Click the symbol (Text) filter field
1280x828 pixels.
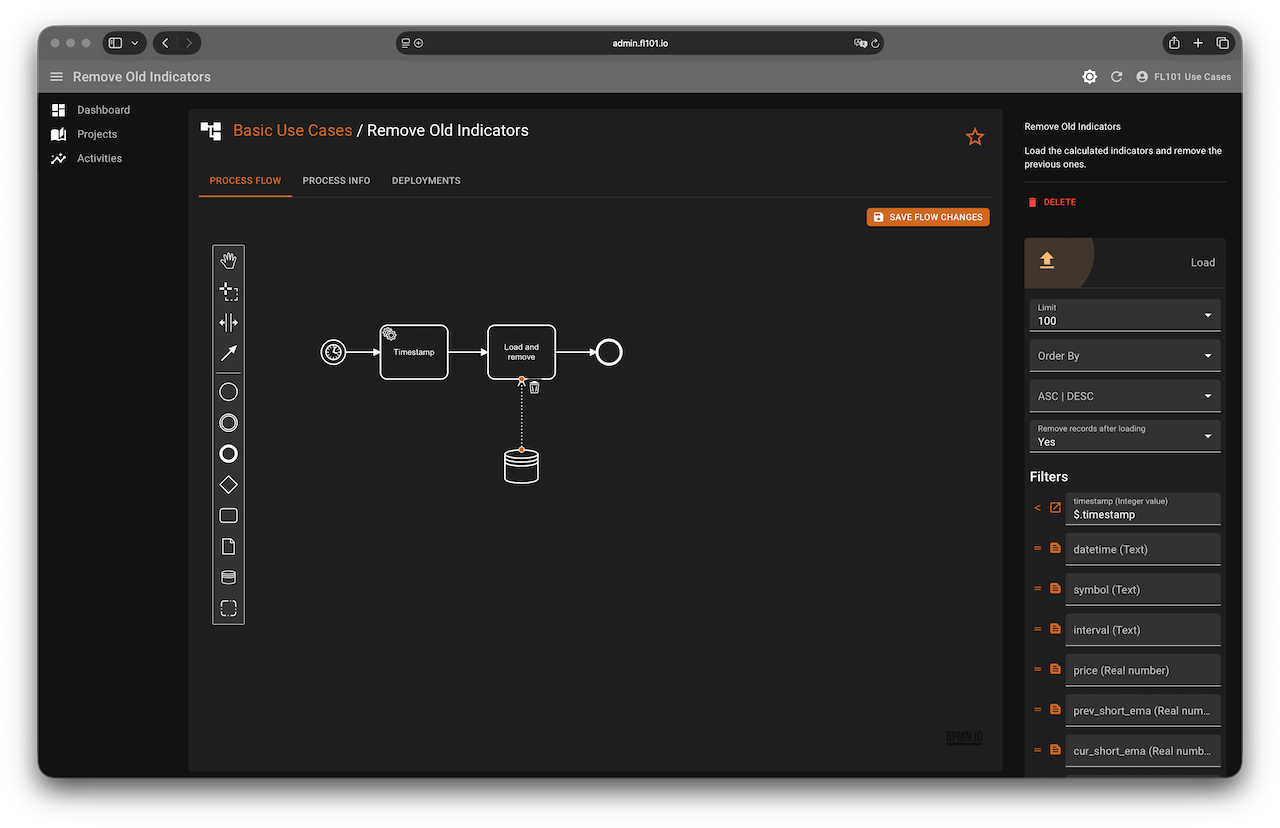pyautogui.click(x=1143, y=589)
